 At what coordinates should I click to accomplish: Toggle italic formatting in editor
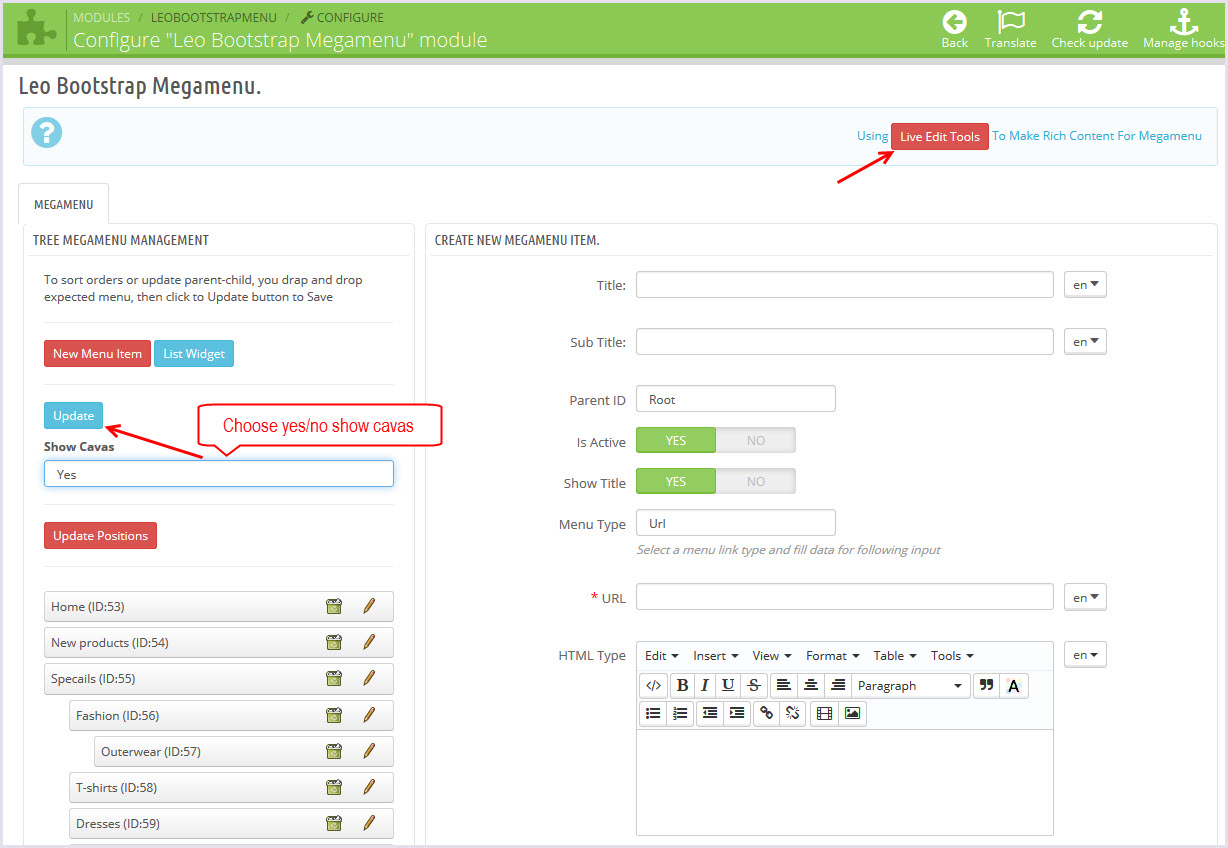(x=704, y=685)
